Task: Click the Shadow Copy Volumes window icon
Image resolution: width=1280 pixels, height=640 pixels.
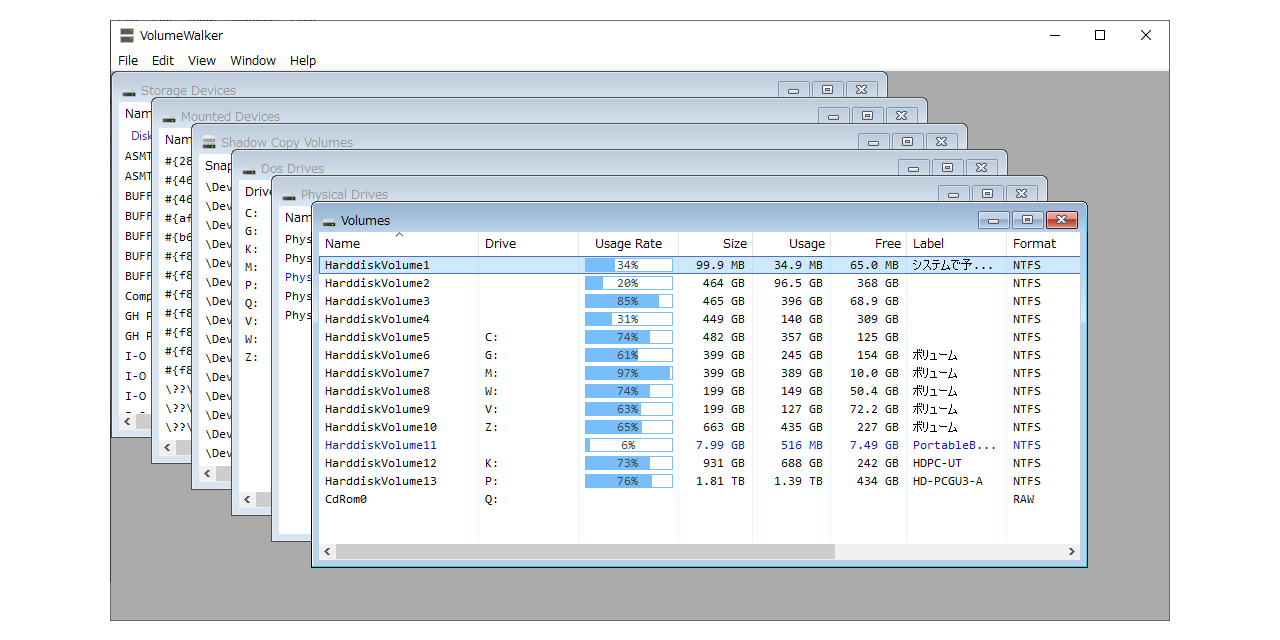Action: point(208,143)
